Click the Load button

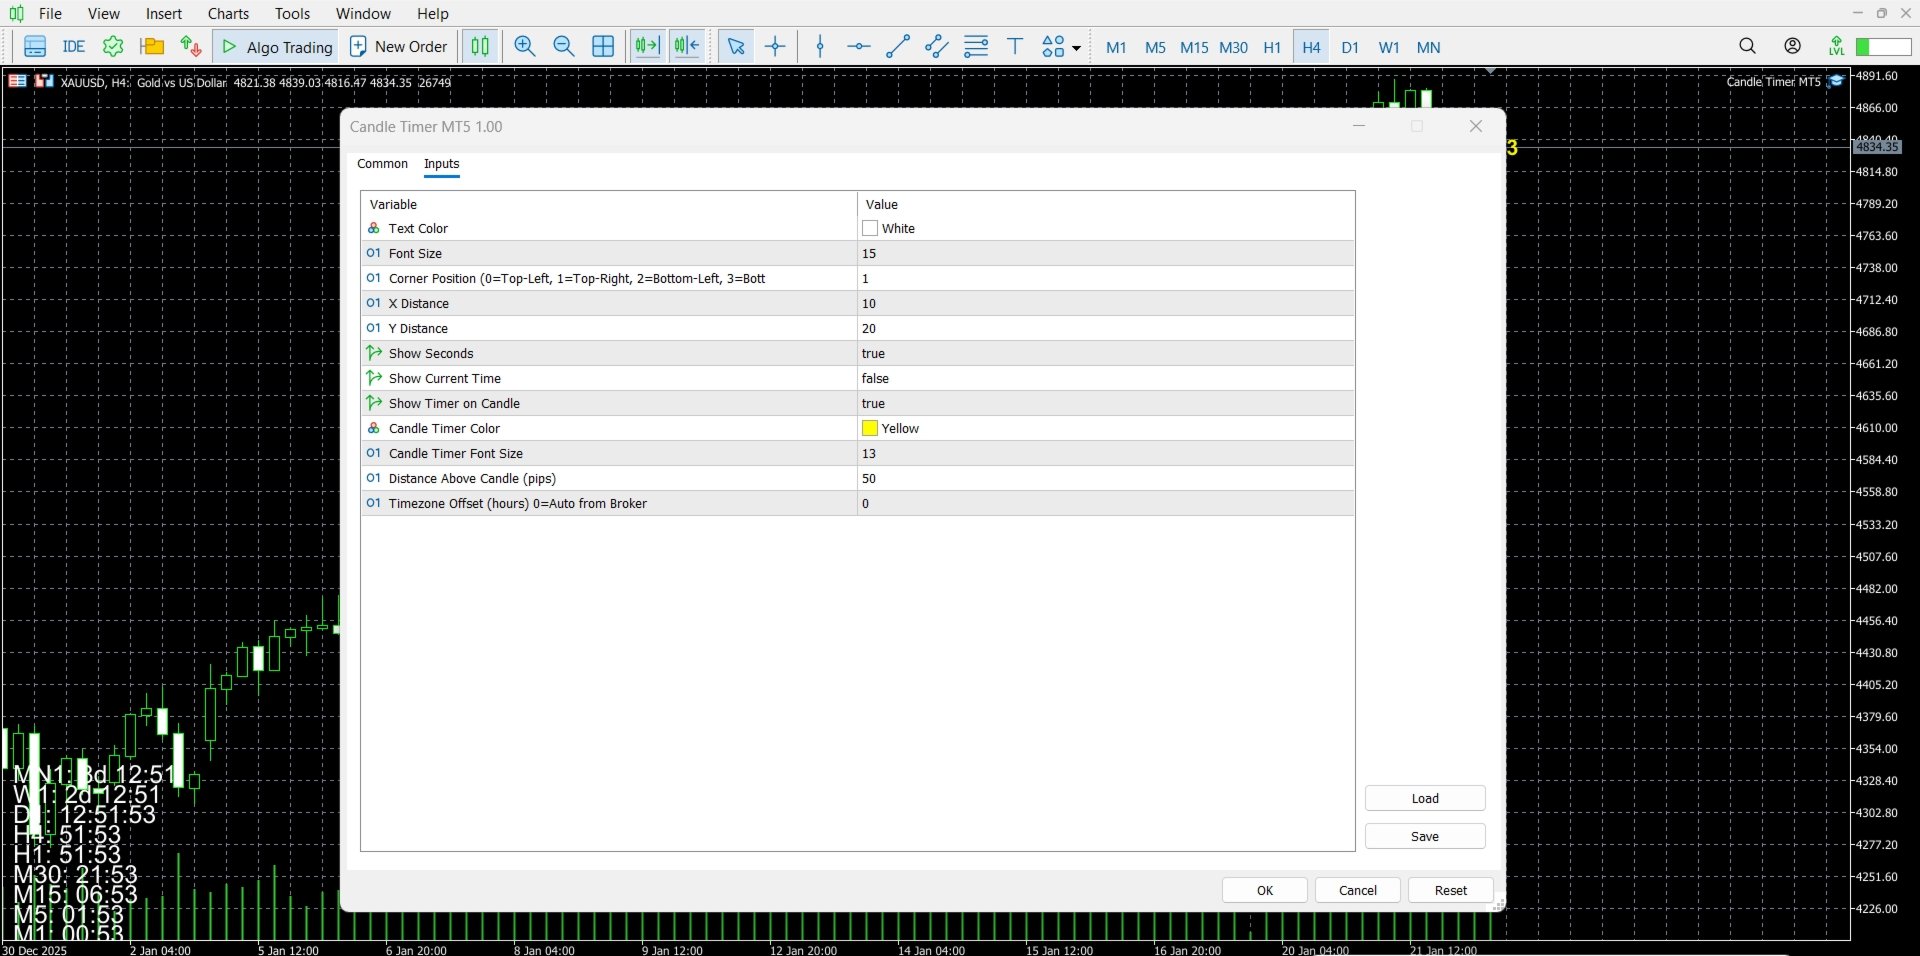coord(1425,798)
